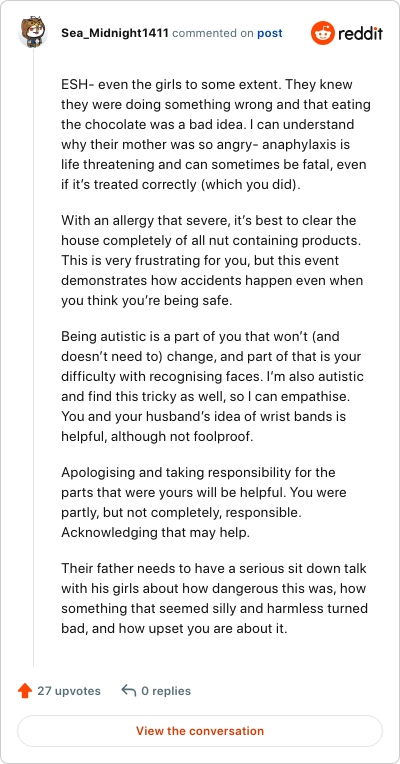
Task: Open the Sea_Midnight1411 username link
Action: coord(115,33)
